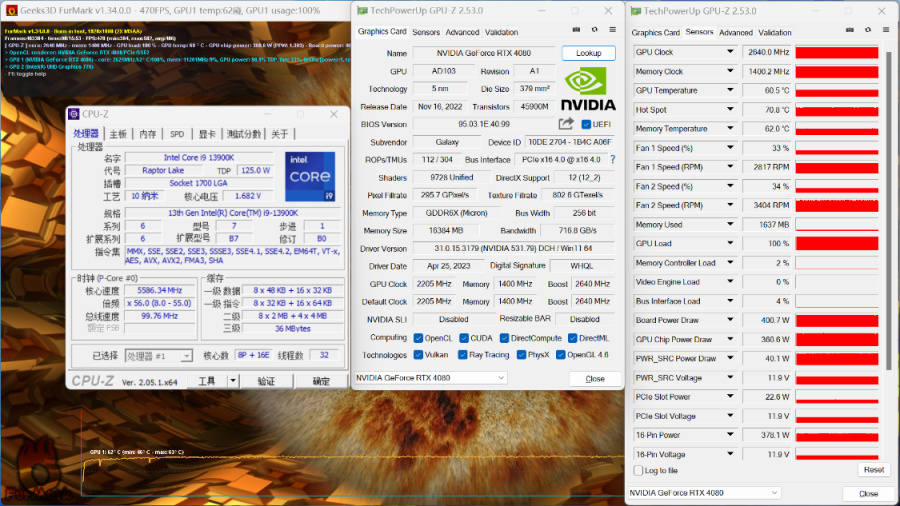The width and height of the screenshot is (900, 506).
Task: Toggle UEFI checkbox
Action: tap(586, 124)
